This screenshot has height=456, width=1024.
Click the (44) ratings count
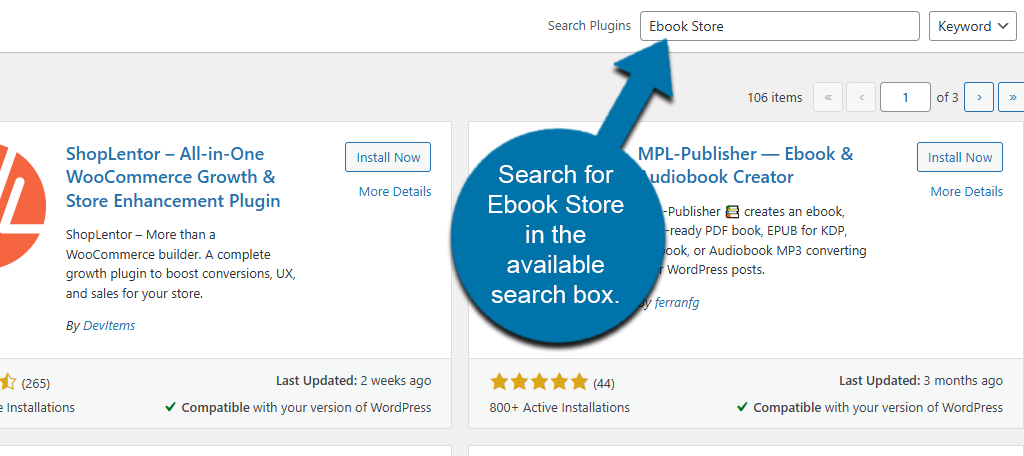603,383
